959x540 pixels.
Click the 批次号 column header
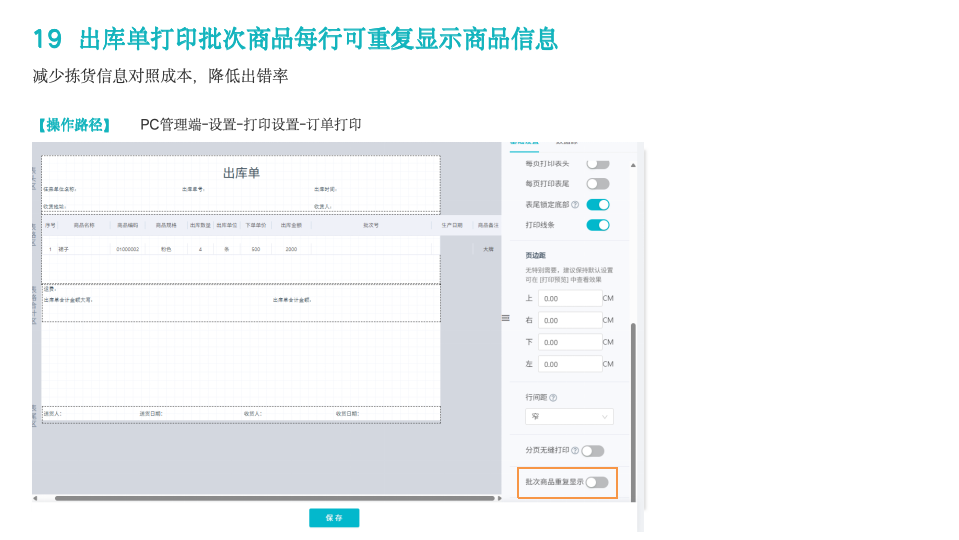tap(371, 225)
